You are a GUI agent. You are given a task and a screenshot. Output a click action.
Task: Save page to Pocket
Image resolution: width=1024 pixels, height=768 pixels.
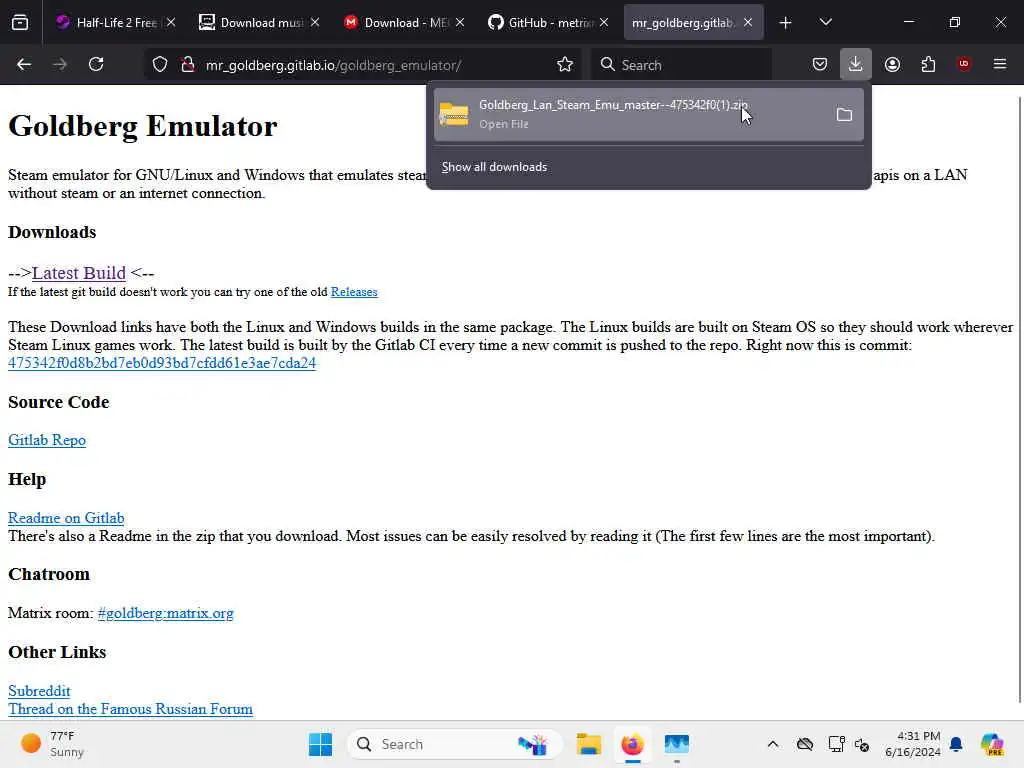pos(820,64)
